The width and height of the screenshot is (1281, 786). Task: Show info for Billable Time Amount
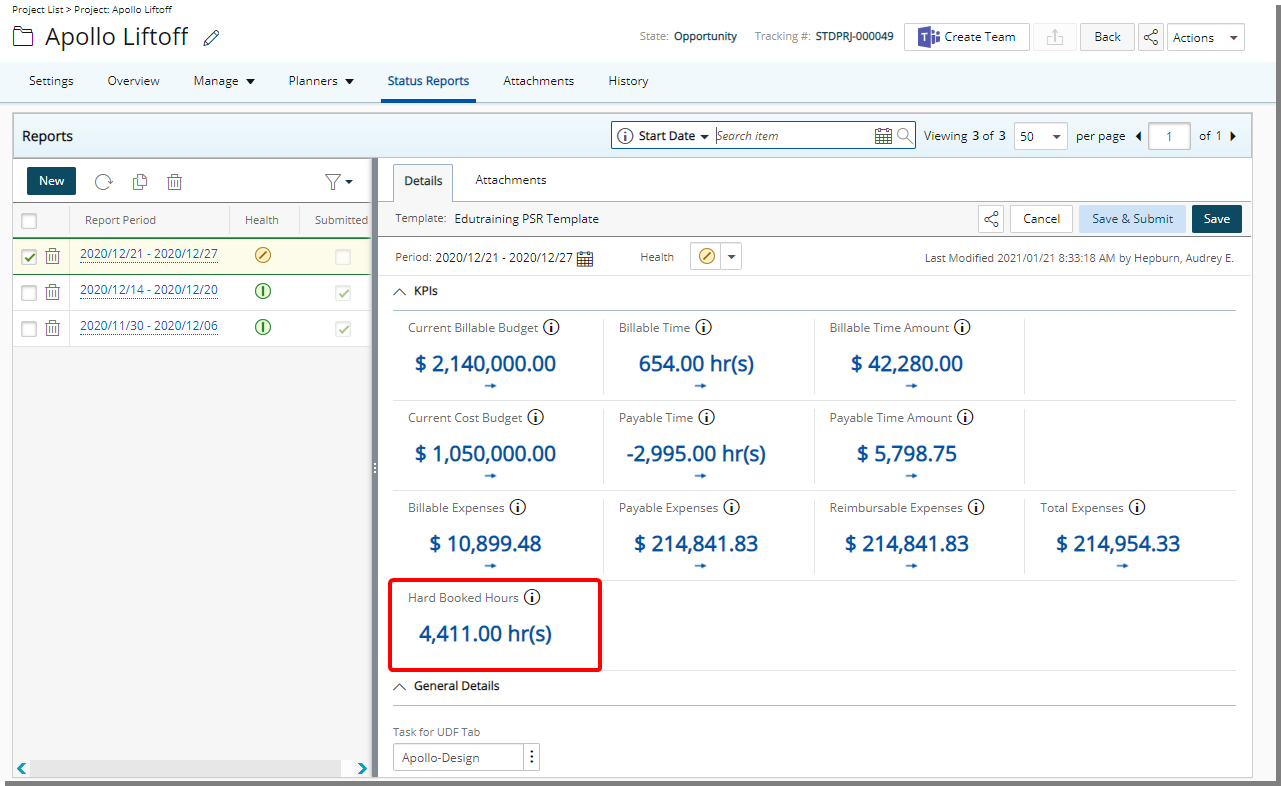963,327
